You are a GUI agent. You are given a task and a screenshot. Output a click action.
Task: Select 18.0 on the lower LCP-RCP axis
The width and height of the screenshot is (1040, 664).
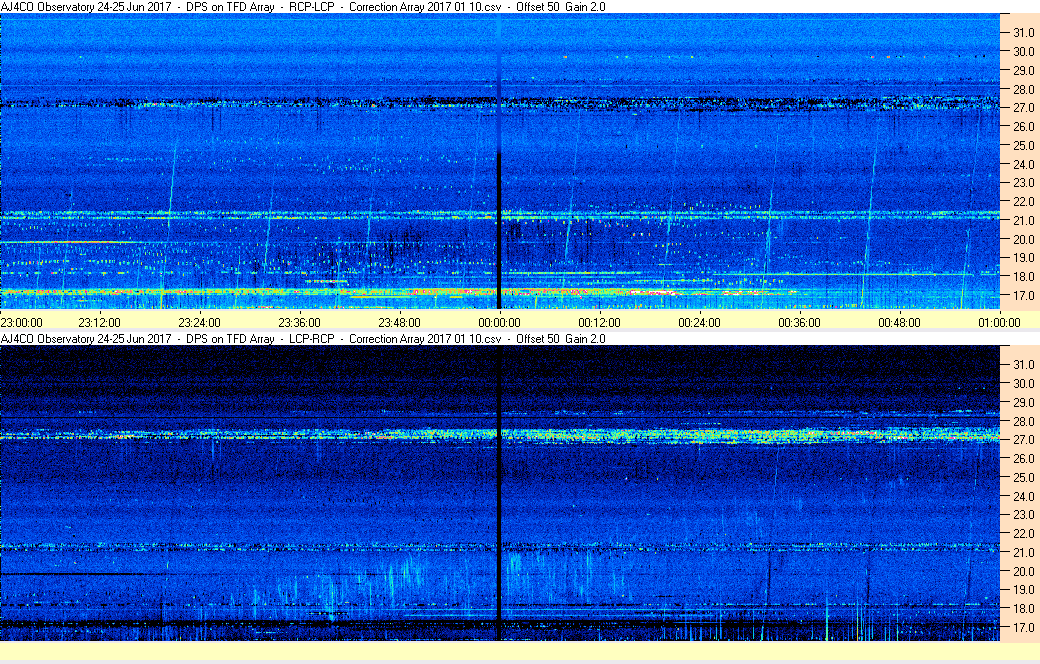pyautogui.click(x=1023, y=608)
